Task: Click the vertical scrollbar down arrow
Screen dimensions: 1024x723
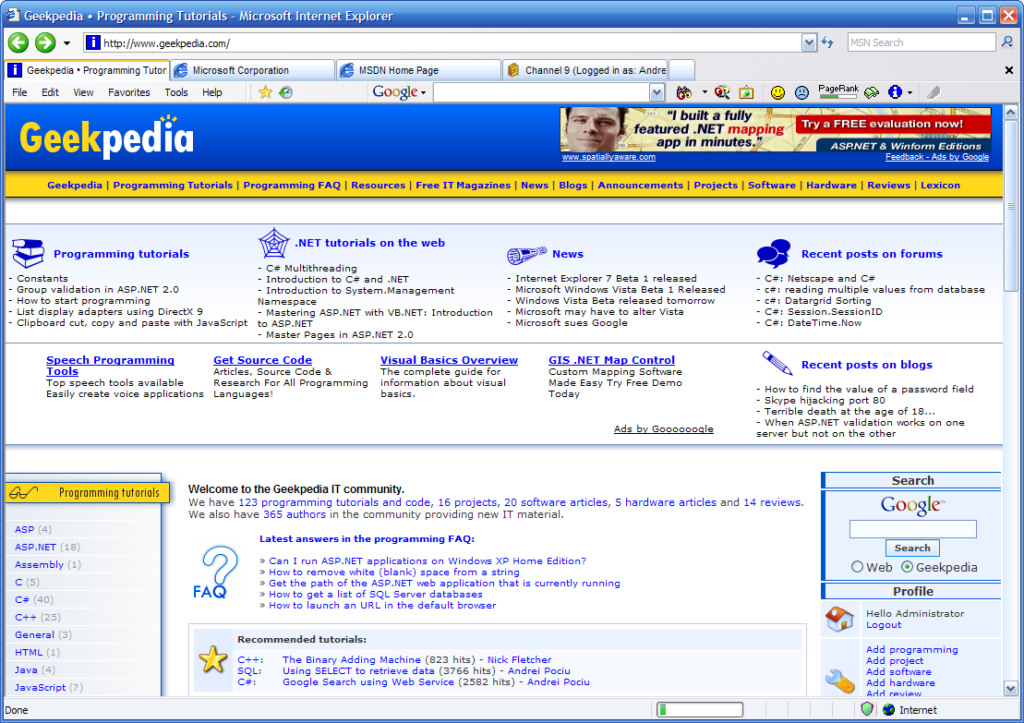Action: pyautogui.click(x=1010, y=688)
